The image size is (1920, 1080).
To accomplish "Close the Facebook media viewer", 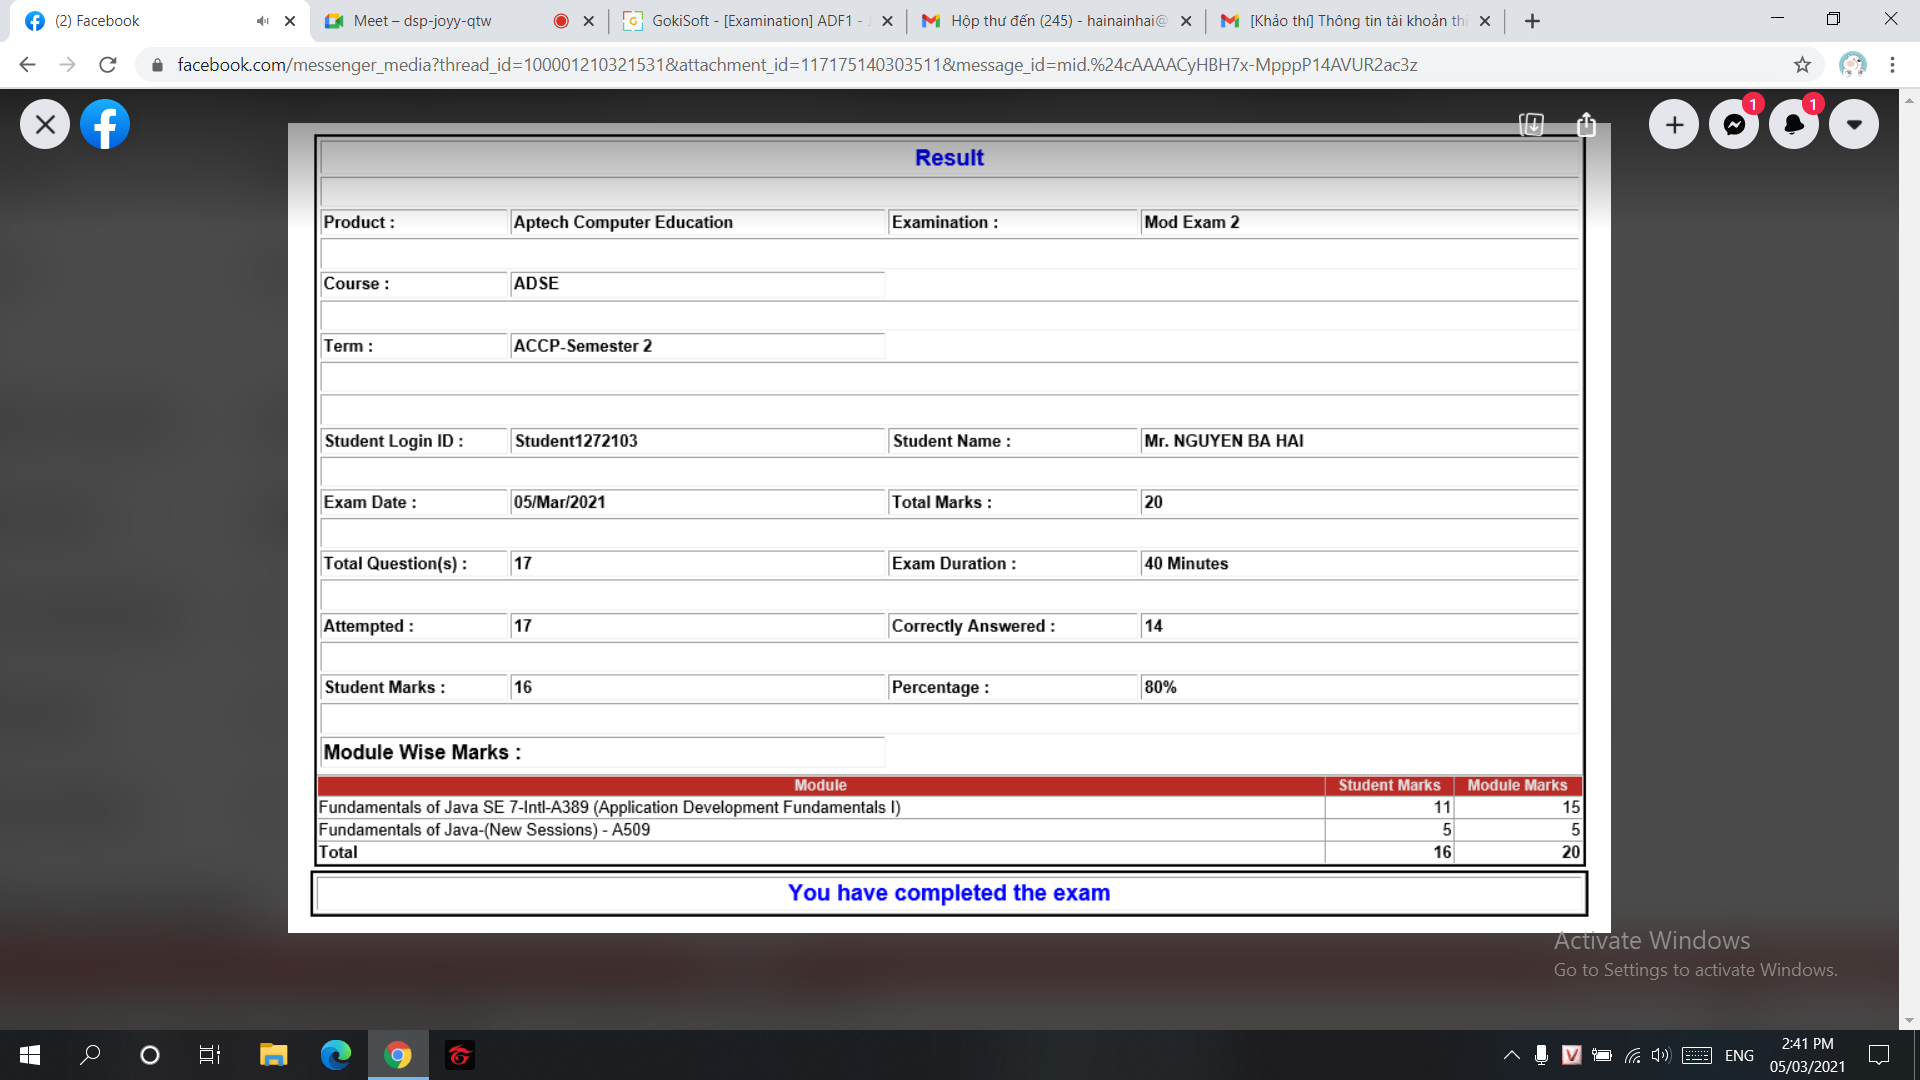I will click(x=45, y=125).
